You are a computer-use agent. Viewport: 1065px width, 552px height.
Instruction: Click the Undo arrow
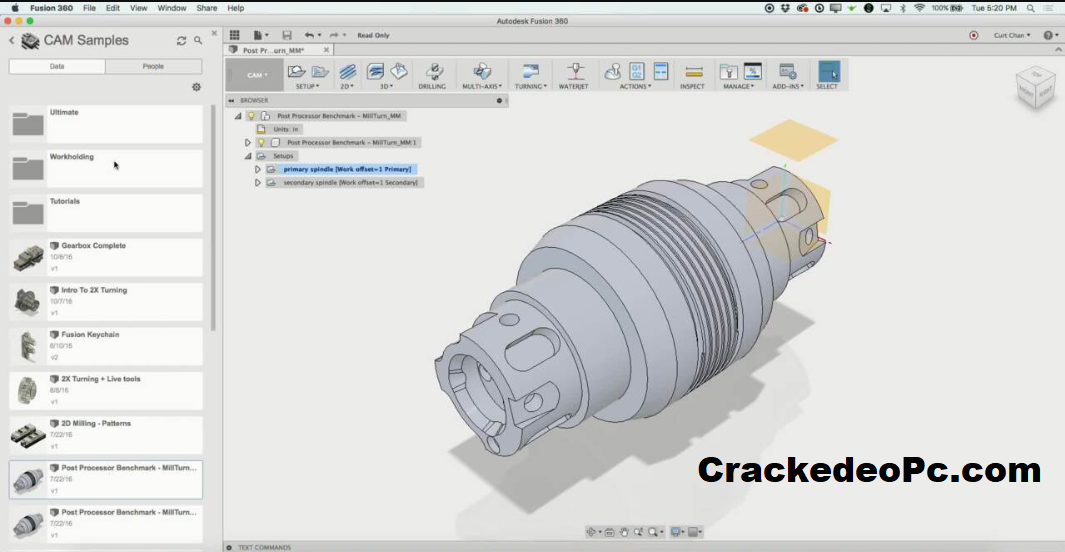tap(309, 35)
